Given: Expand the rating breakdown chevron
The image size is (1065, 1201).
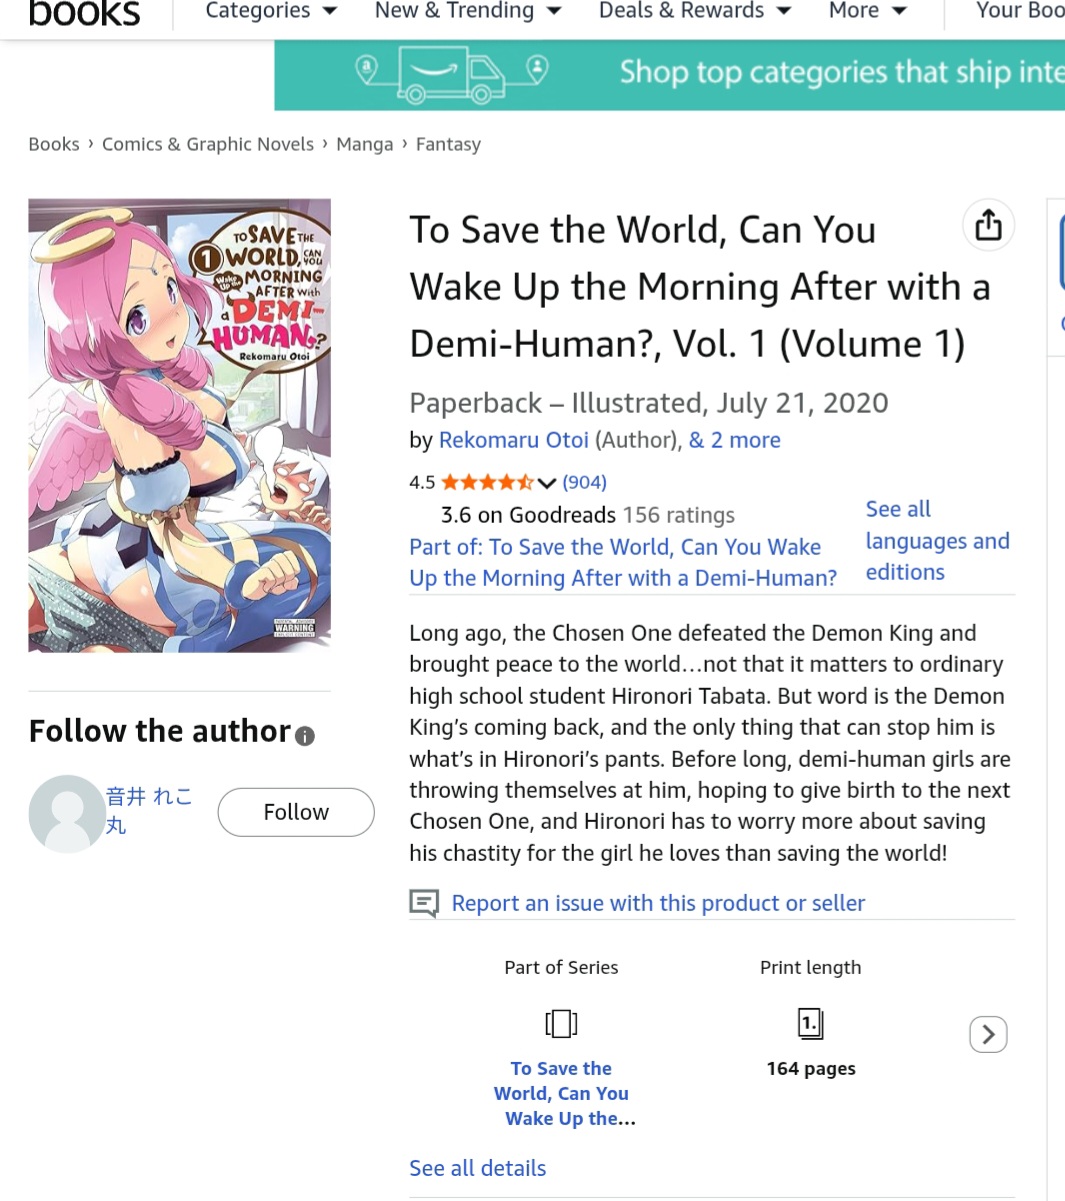Looking at the screenshot, I should (547, 483).
